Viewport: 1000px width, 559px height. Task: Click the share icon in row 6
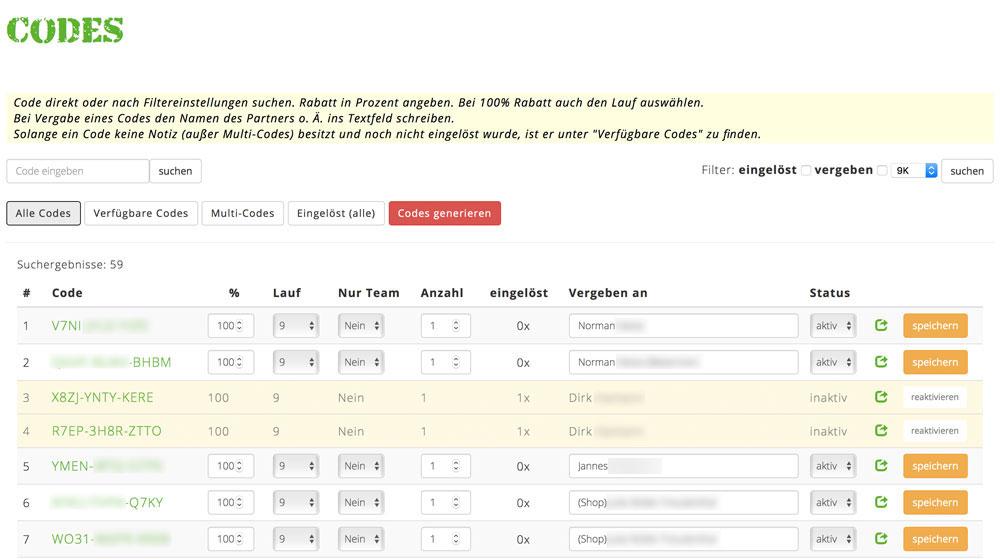tap(881, 503)
